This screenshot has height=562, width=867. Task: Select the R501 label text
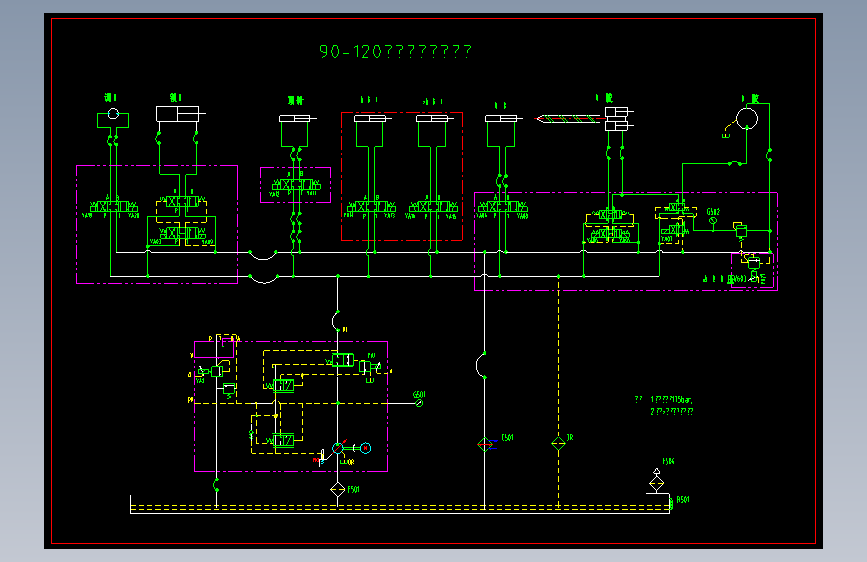click(x=683, y=499)
